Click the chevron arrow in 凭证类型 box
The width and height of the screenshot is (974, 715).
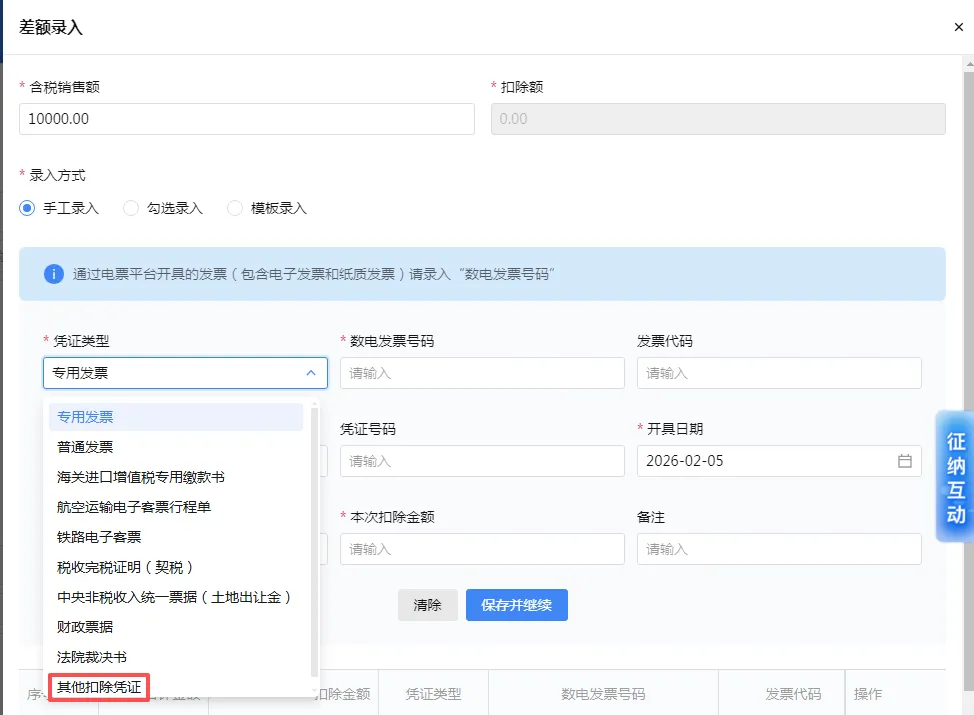pos(311,373)
